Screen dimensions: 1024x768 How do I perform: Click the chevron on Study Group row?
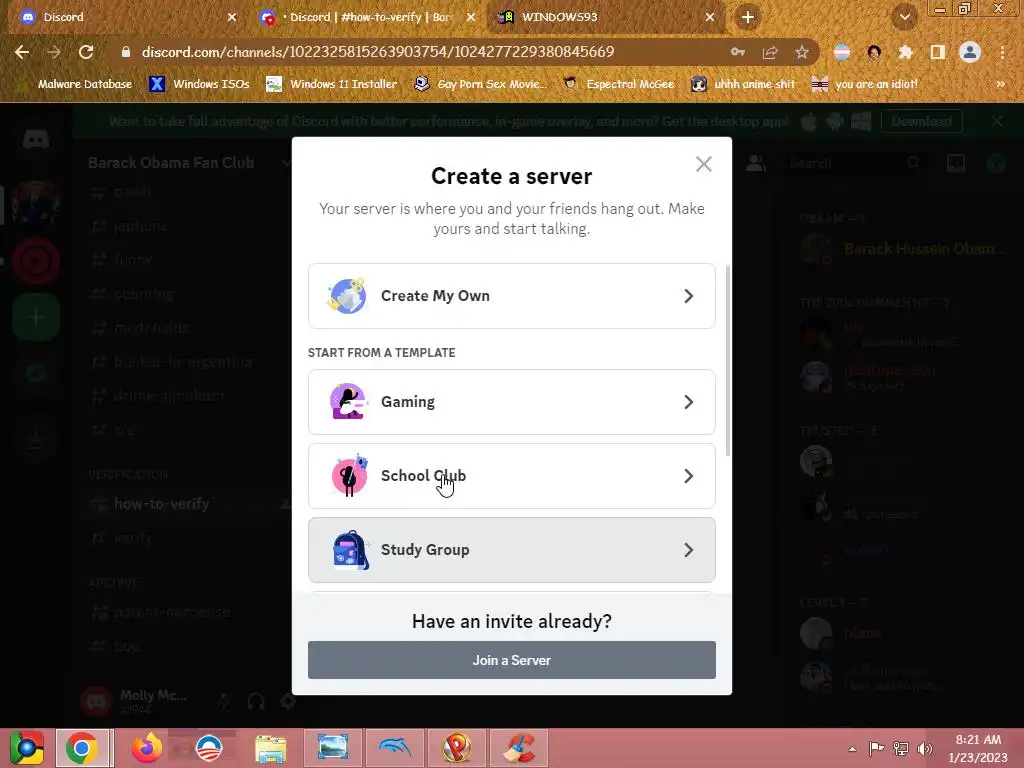pos(688,550)
